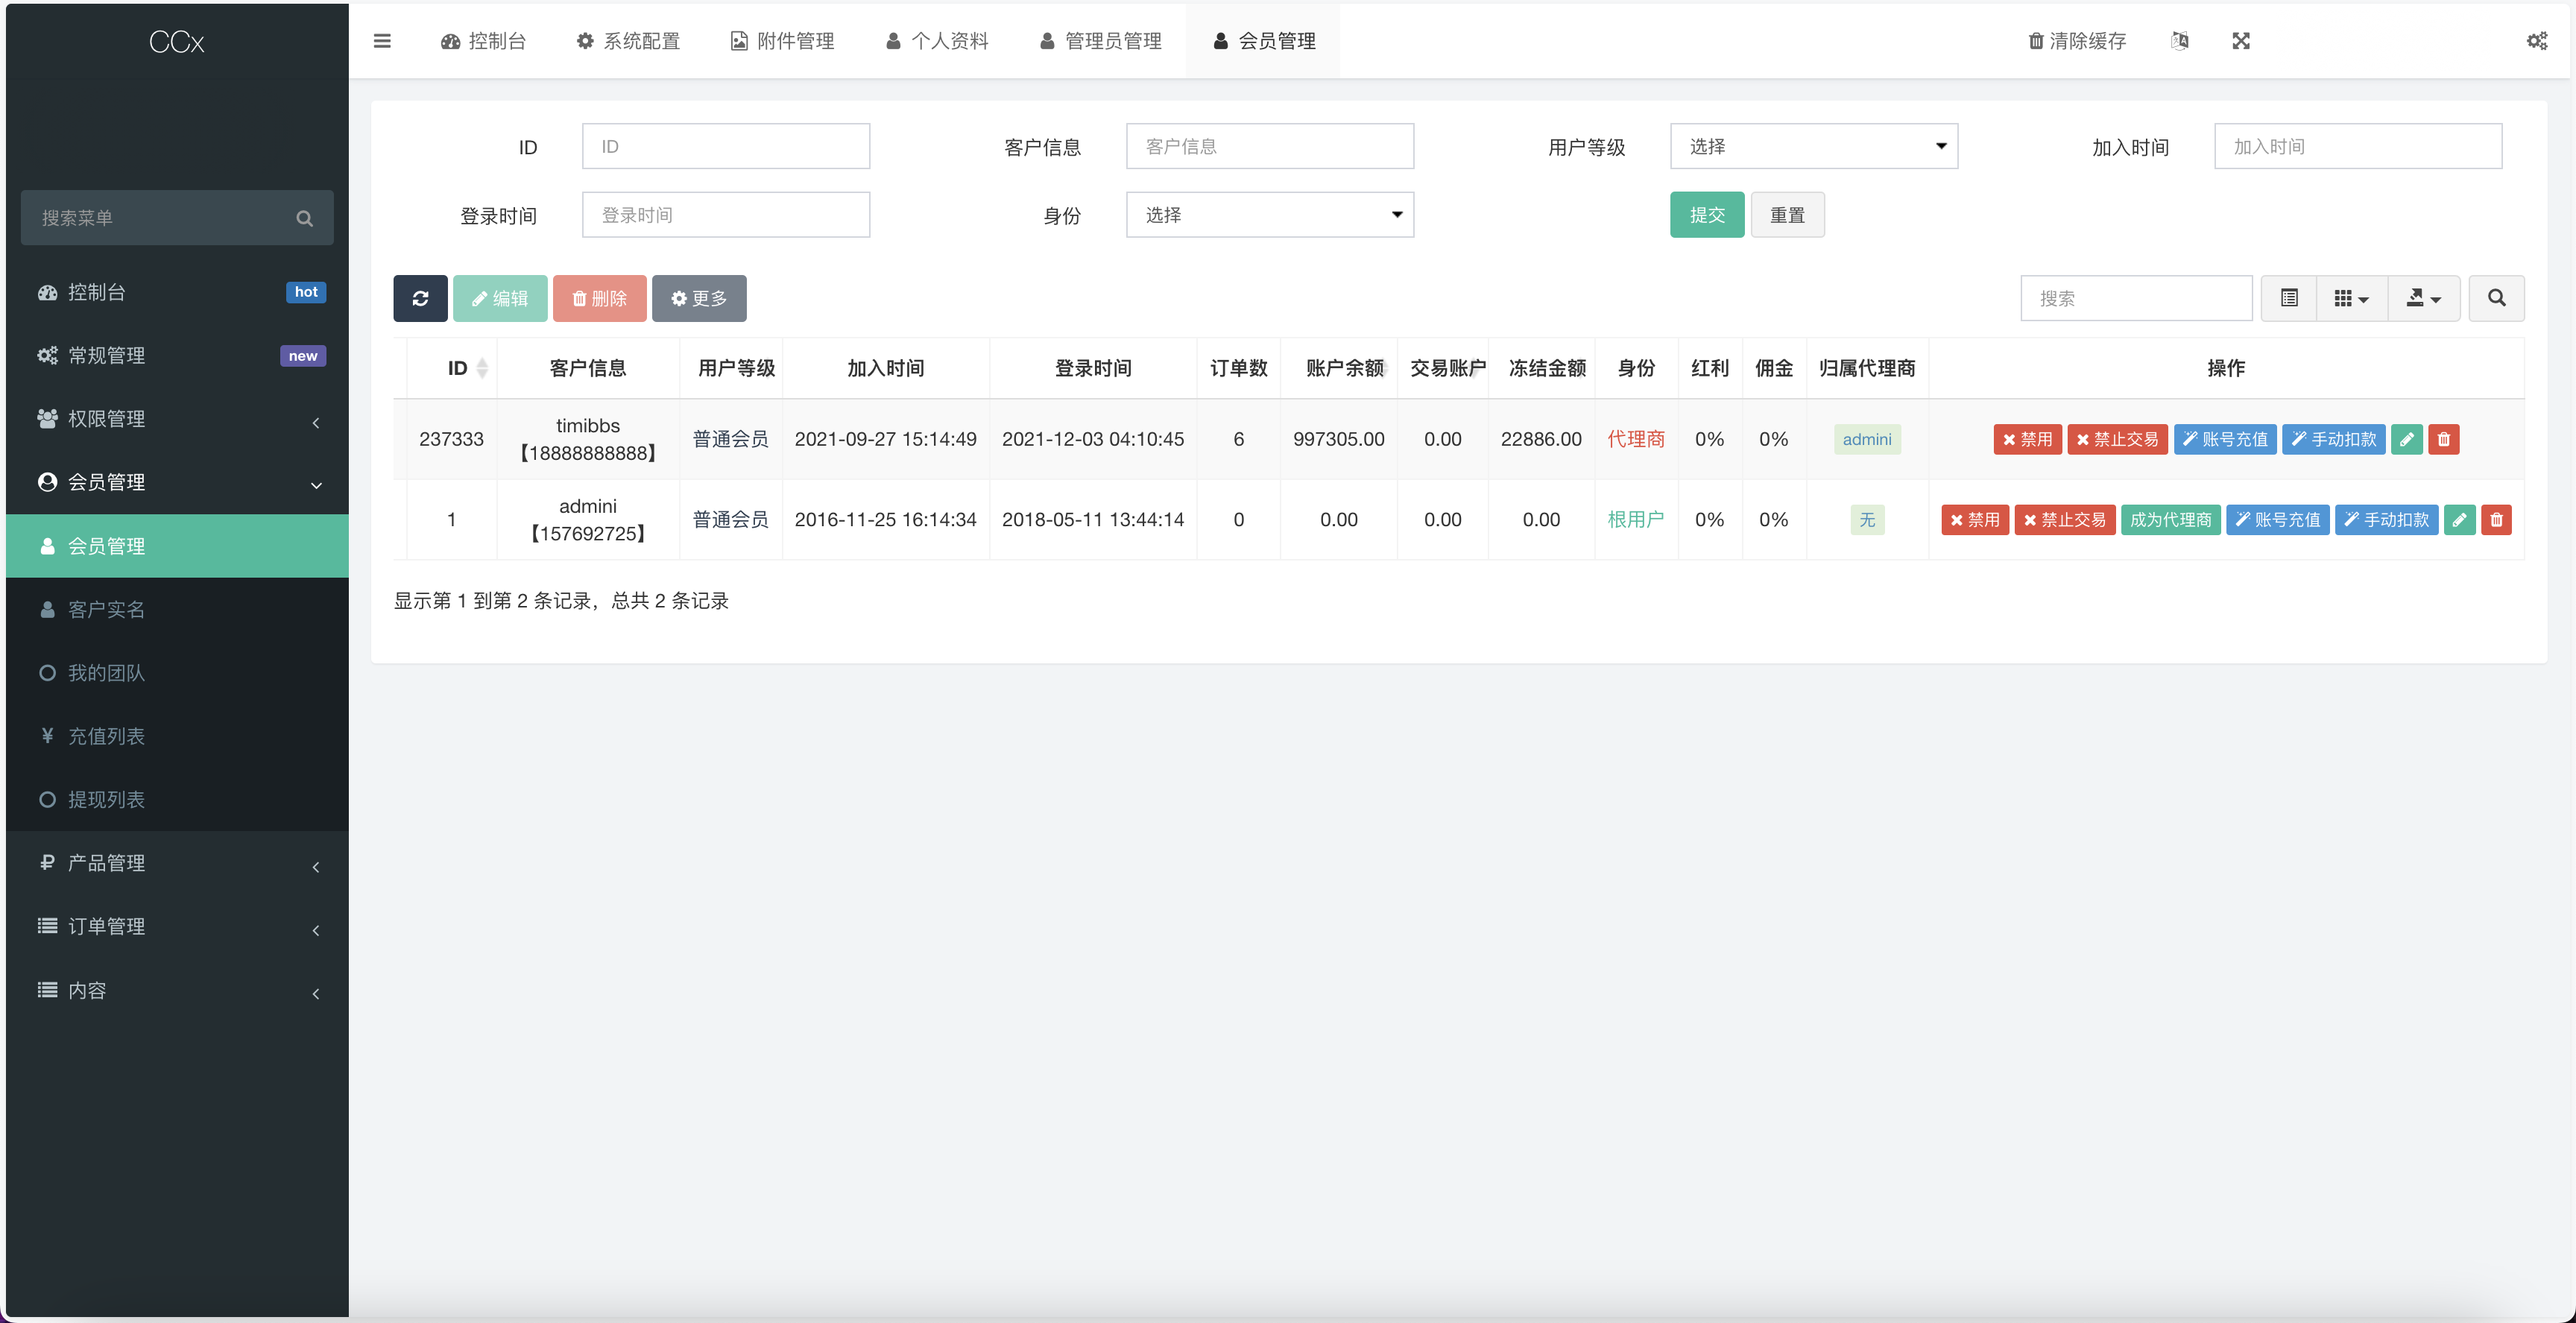Disable user timibbs with its 禁用 button
2576x1323 pixels.
pos(2028,439)
